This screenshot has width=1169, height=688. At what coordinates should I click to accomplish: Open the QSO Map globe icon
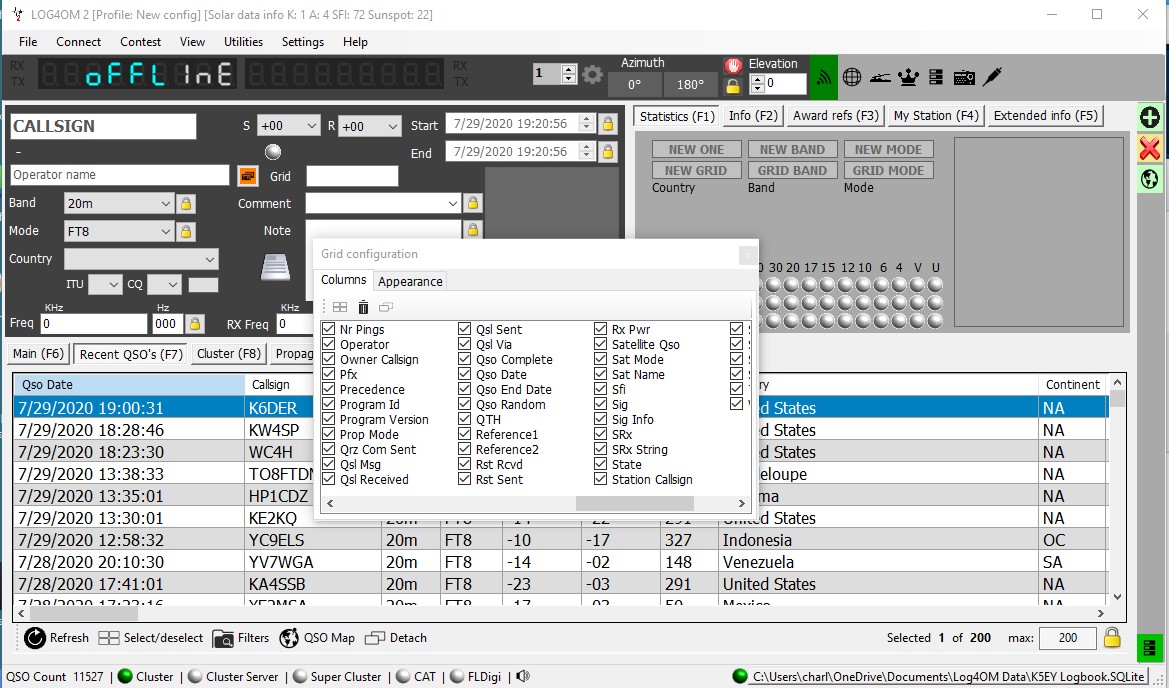click(x=289, y=638)
